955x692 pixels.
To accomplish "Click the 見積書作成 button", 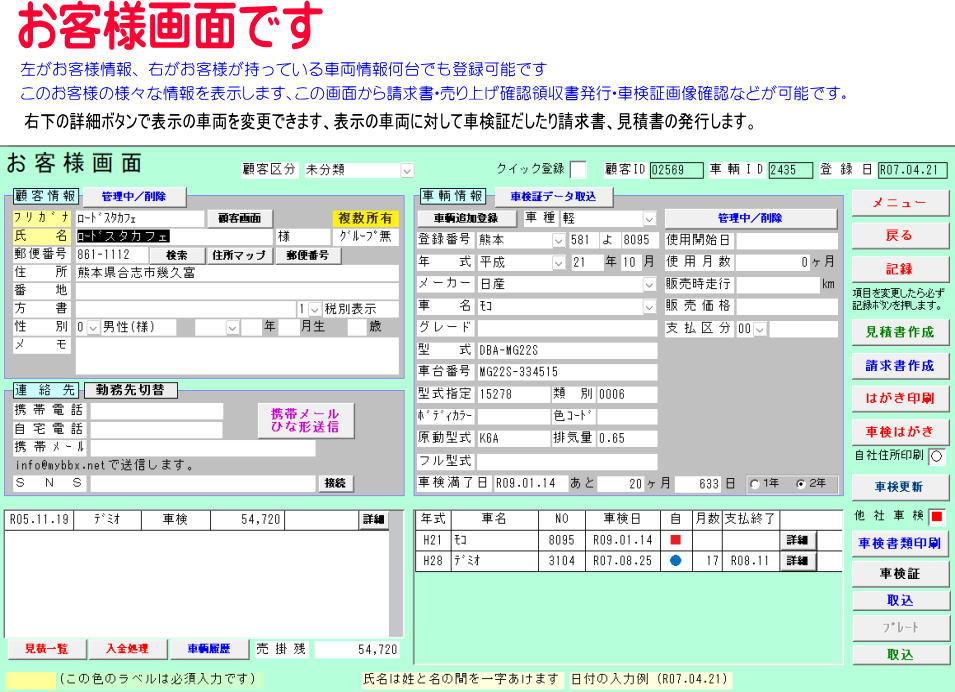I will coord(899,332).
